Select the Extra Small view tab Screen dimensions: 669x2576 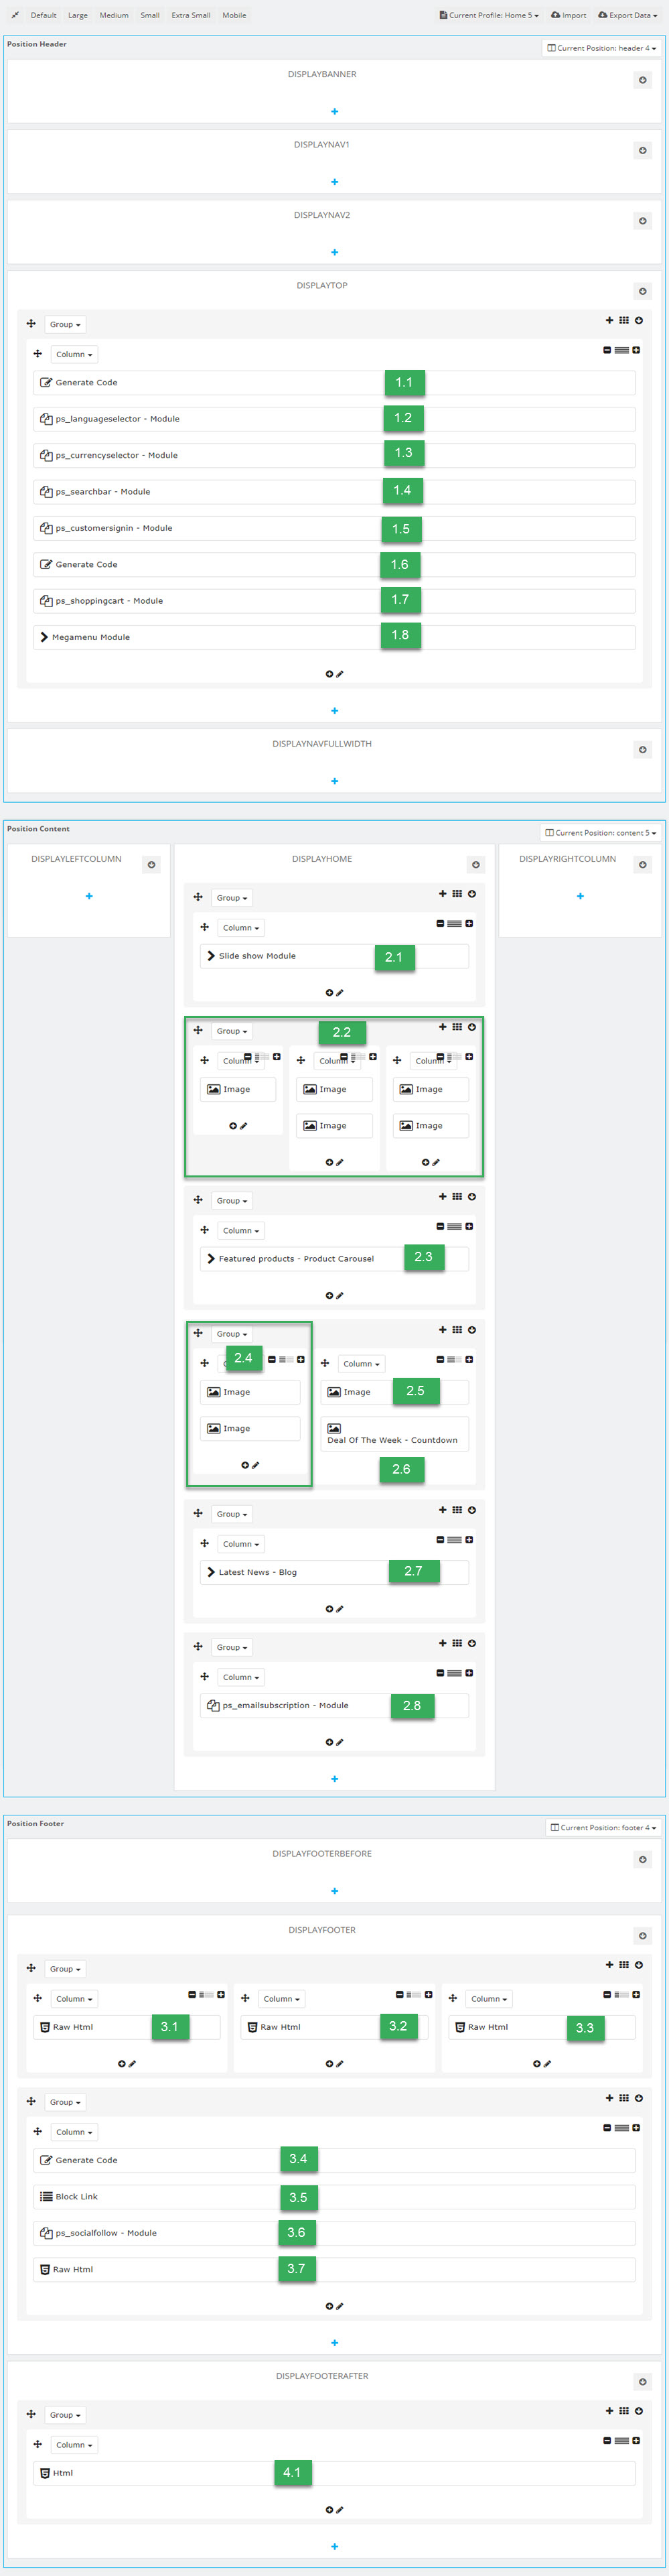point(190,15)
